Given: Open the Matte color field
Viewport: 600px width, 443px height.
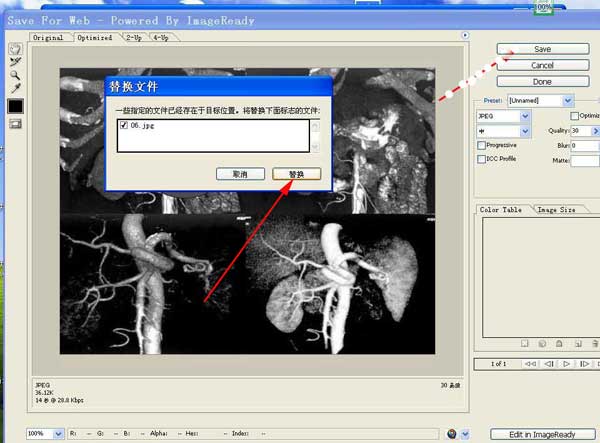Looking at the screenshot, I should [x=585, y=160].
